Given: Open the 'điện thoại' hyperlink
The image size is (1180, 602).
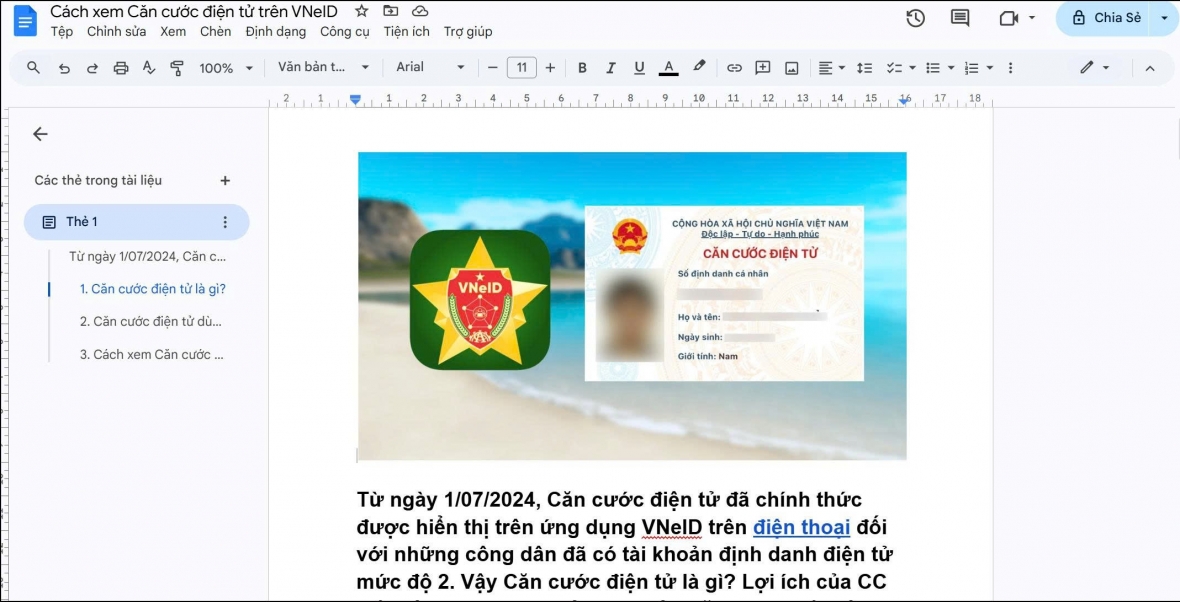Looking at the screenshot, I should pos(801,528).
